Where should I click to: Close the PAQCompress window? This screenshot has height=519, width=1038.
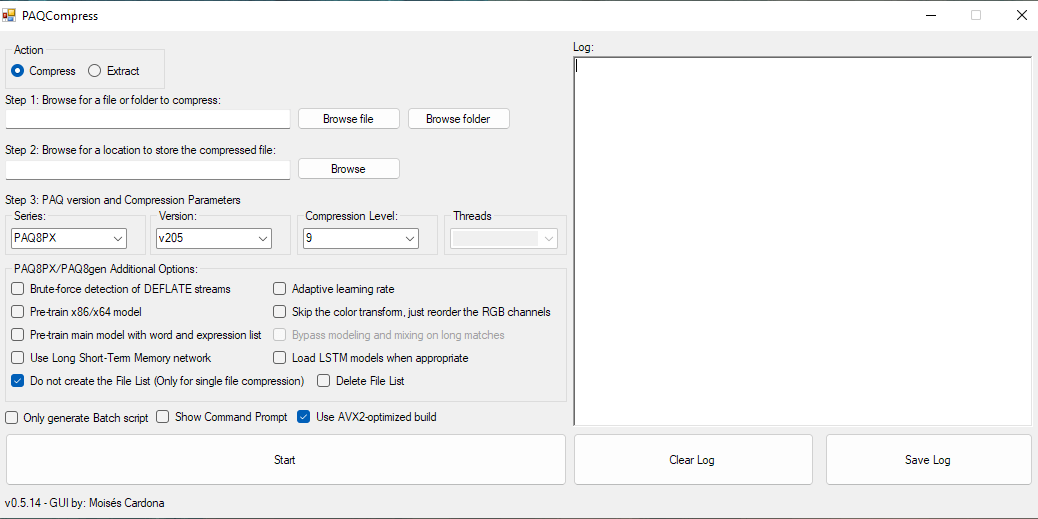point(1021,15)
